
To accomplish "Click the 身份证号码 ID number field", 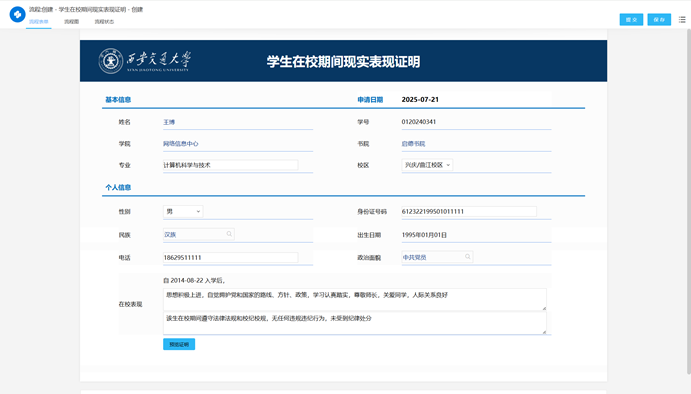I will 469,212.
